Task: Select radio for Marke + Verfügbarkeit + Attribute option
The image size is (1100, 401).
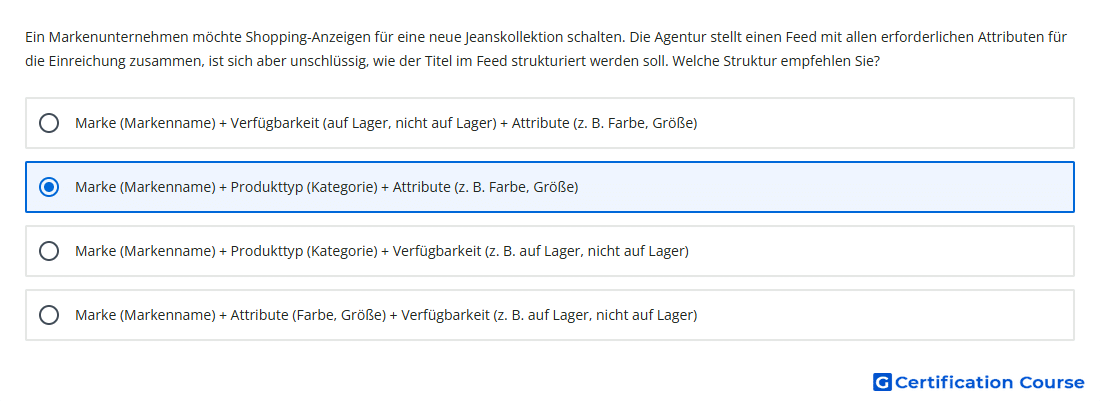Action: click(x=48, y=123)
